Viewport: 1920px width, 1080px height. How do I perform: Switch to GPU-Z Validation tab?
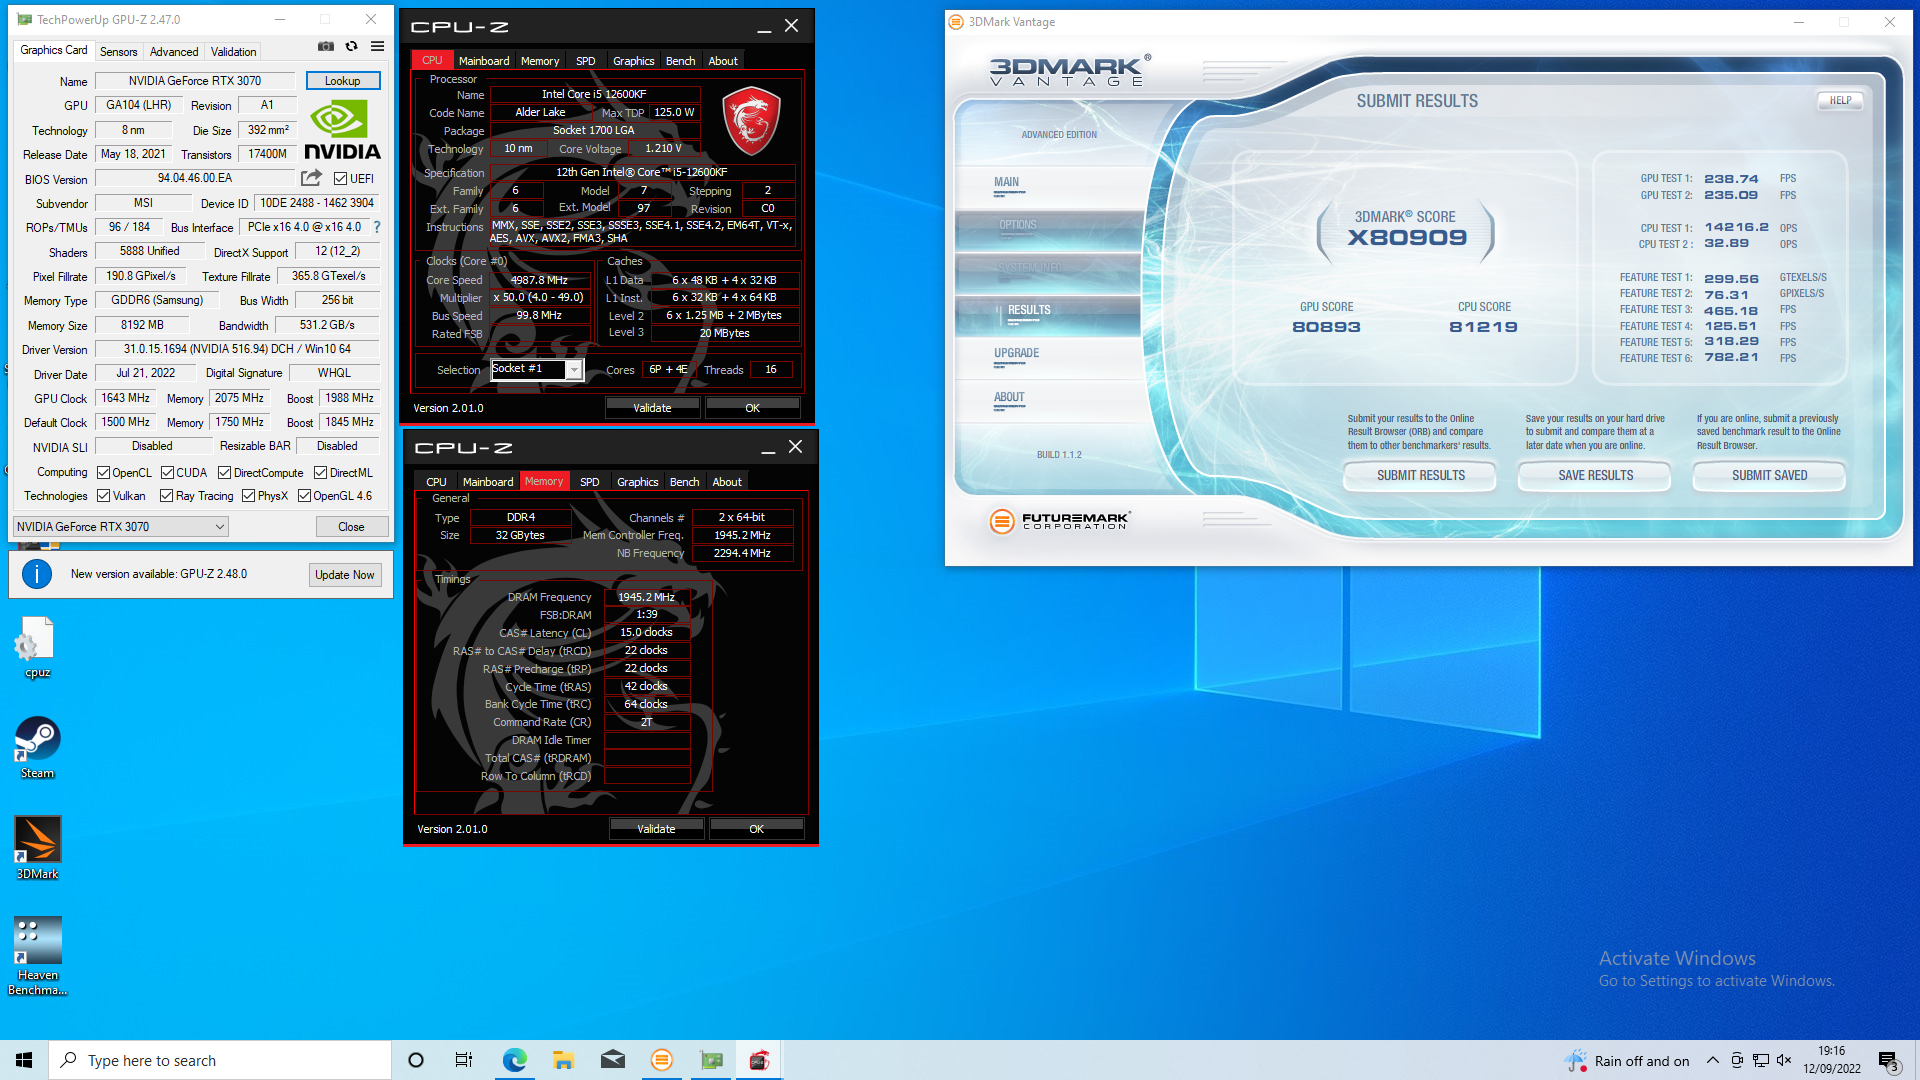click(234, 51)
